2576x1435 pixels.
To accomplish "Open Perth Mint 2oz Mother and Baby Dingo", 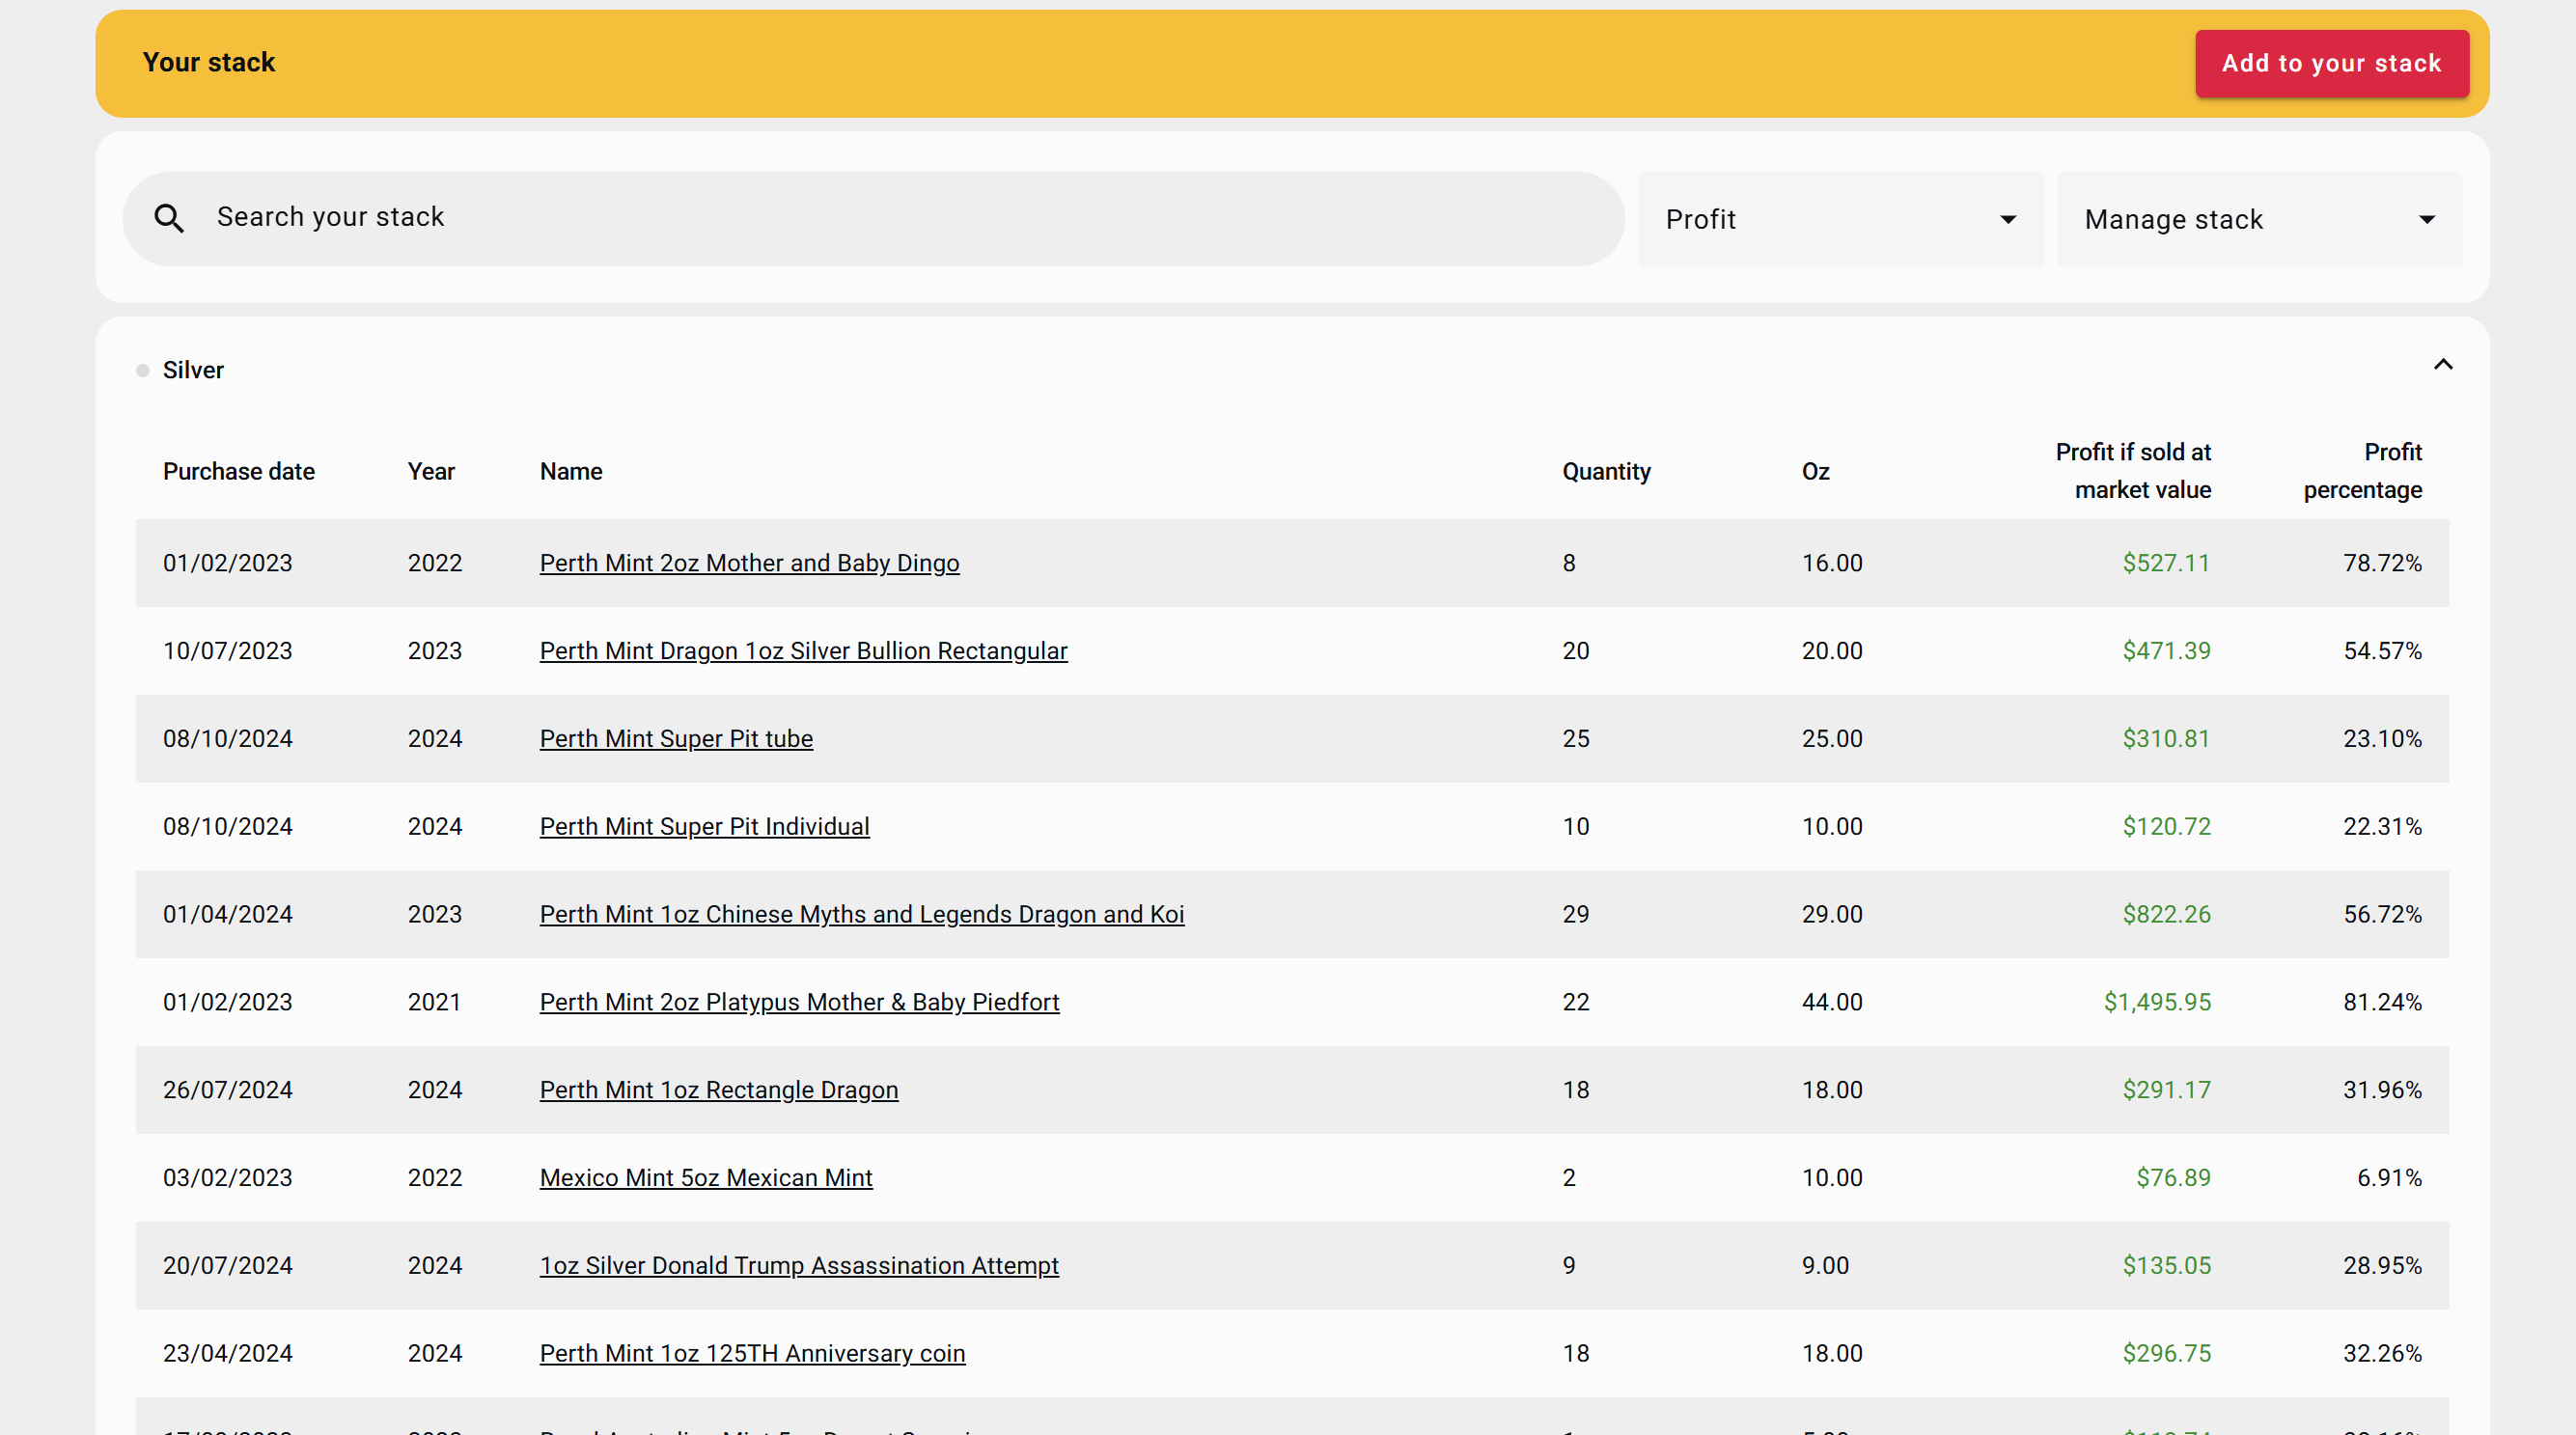I will click(x=749, y=563).
